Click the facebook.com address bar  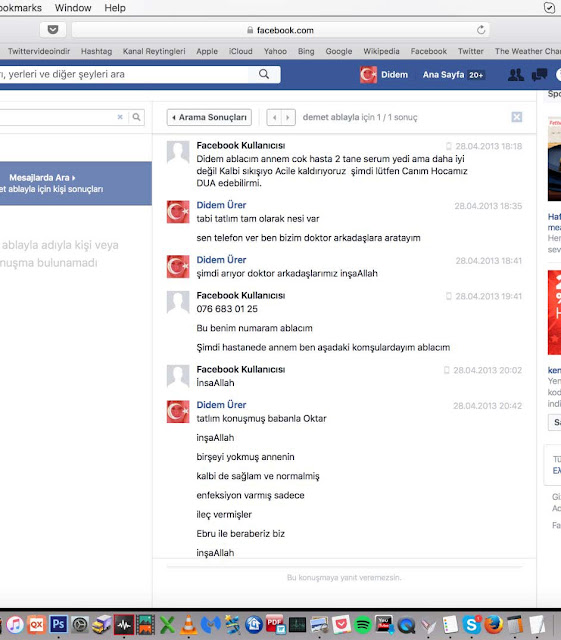[280, 30]
